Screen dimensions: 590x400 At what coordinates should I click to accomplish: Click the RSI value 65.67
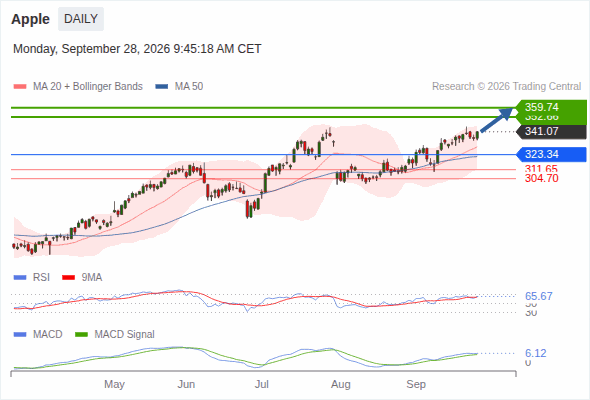539,296
